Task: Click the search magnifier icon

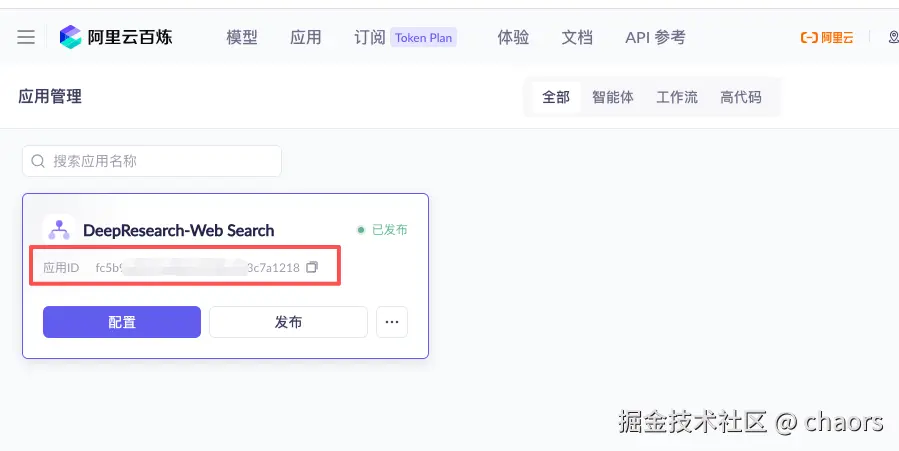Action: pos(38,161)
